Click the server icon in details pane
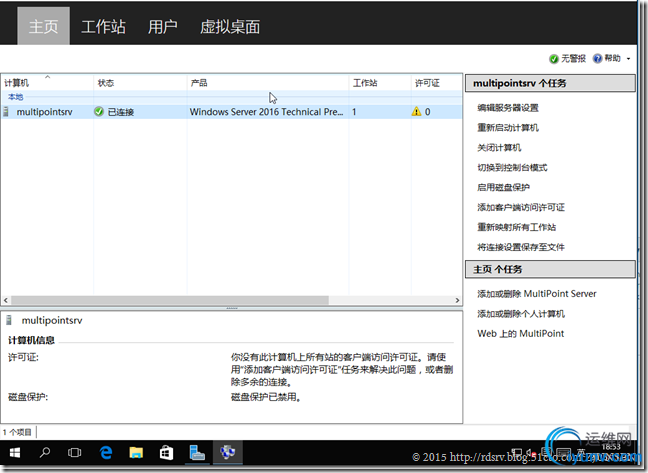 coord(9,320)
